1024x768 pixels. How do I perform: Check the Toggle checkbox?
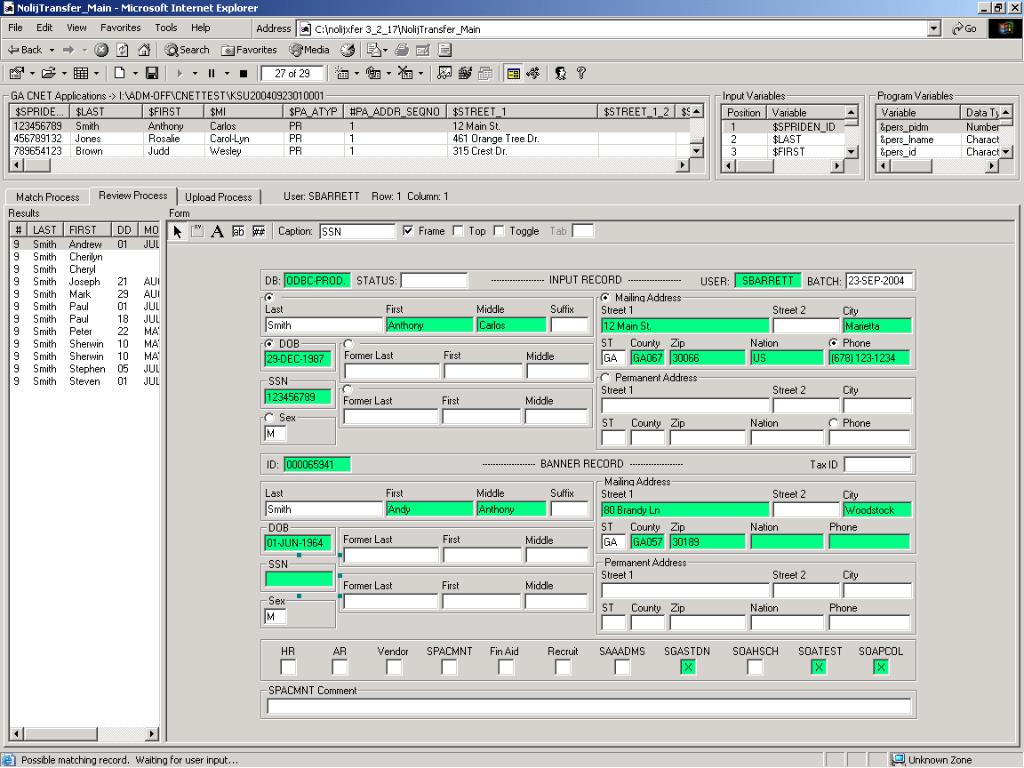click(x=499, y=231)
